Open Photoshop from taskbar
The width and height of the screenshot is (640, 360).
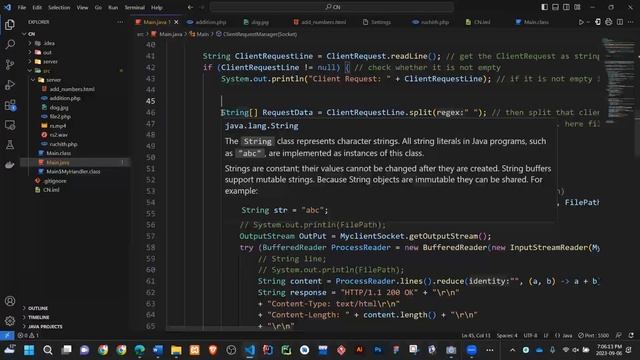[x=378, y=350]
